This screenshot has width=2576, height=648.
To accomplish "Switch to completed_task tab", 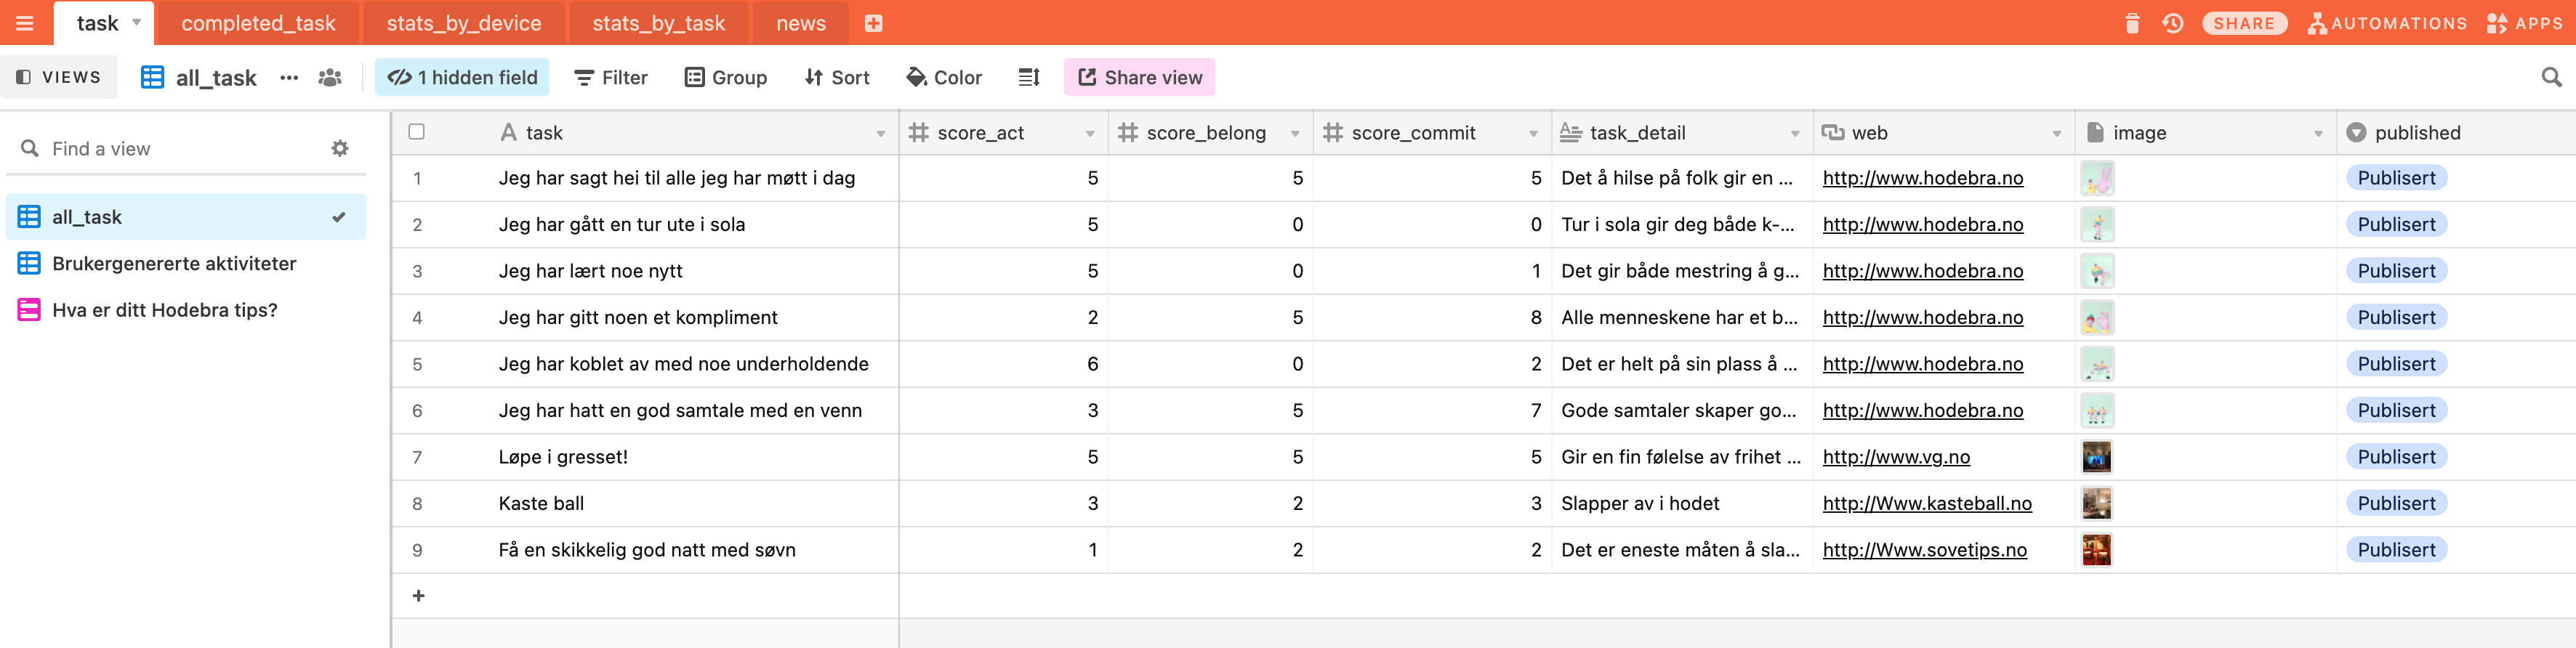I will point(258,23).
